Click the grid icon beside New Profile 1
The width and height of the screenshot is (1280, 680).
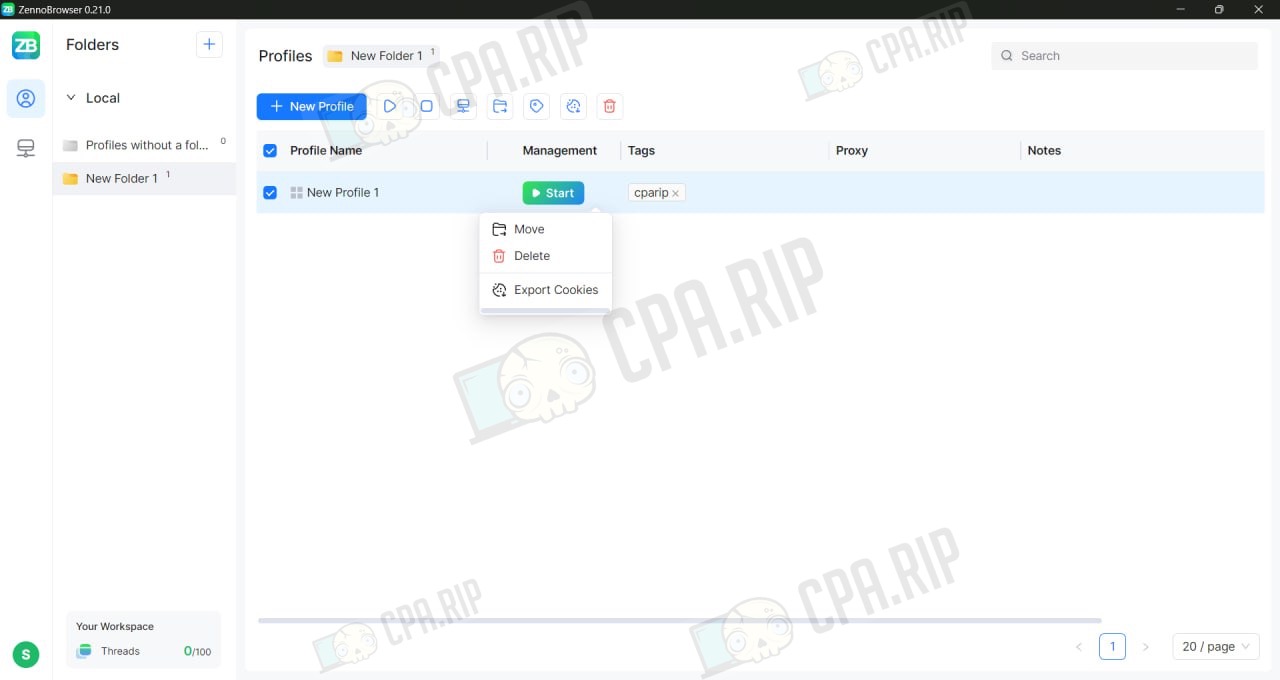pos(296,193)
